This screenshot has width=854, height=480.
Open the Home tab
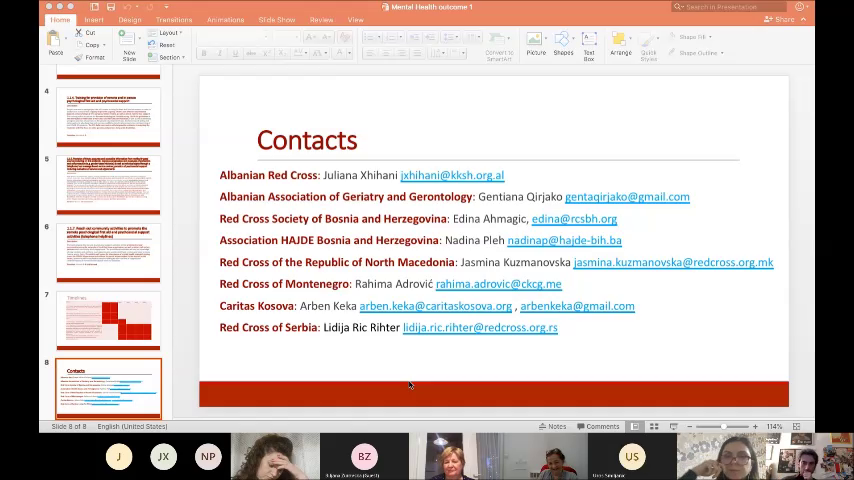coord(60,20)
